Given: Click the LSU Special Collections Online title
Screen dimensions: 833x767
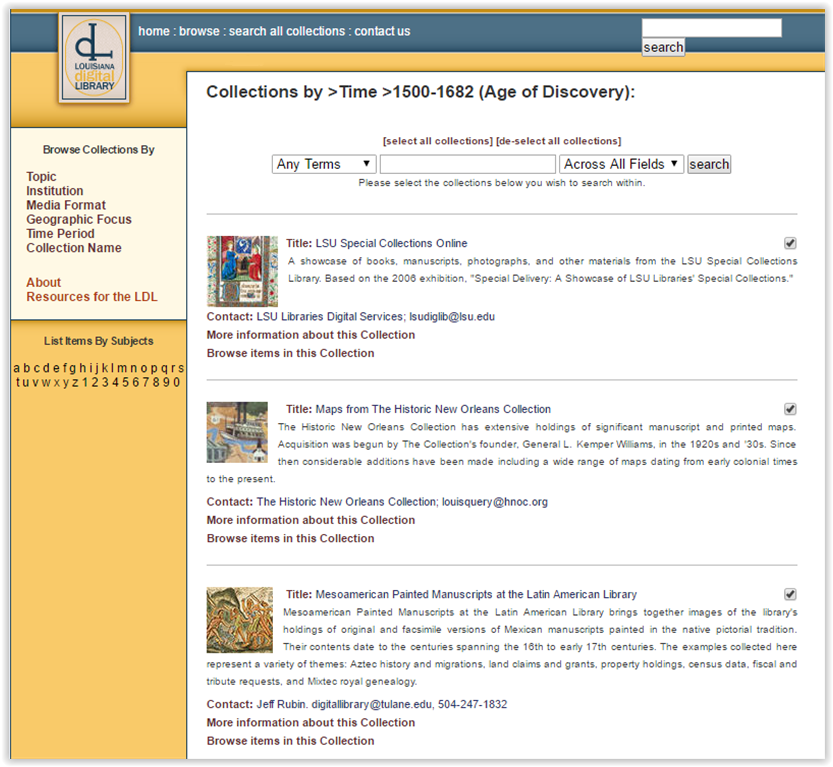Looking at the screenshot, I should point(392,243).
